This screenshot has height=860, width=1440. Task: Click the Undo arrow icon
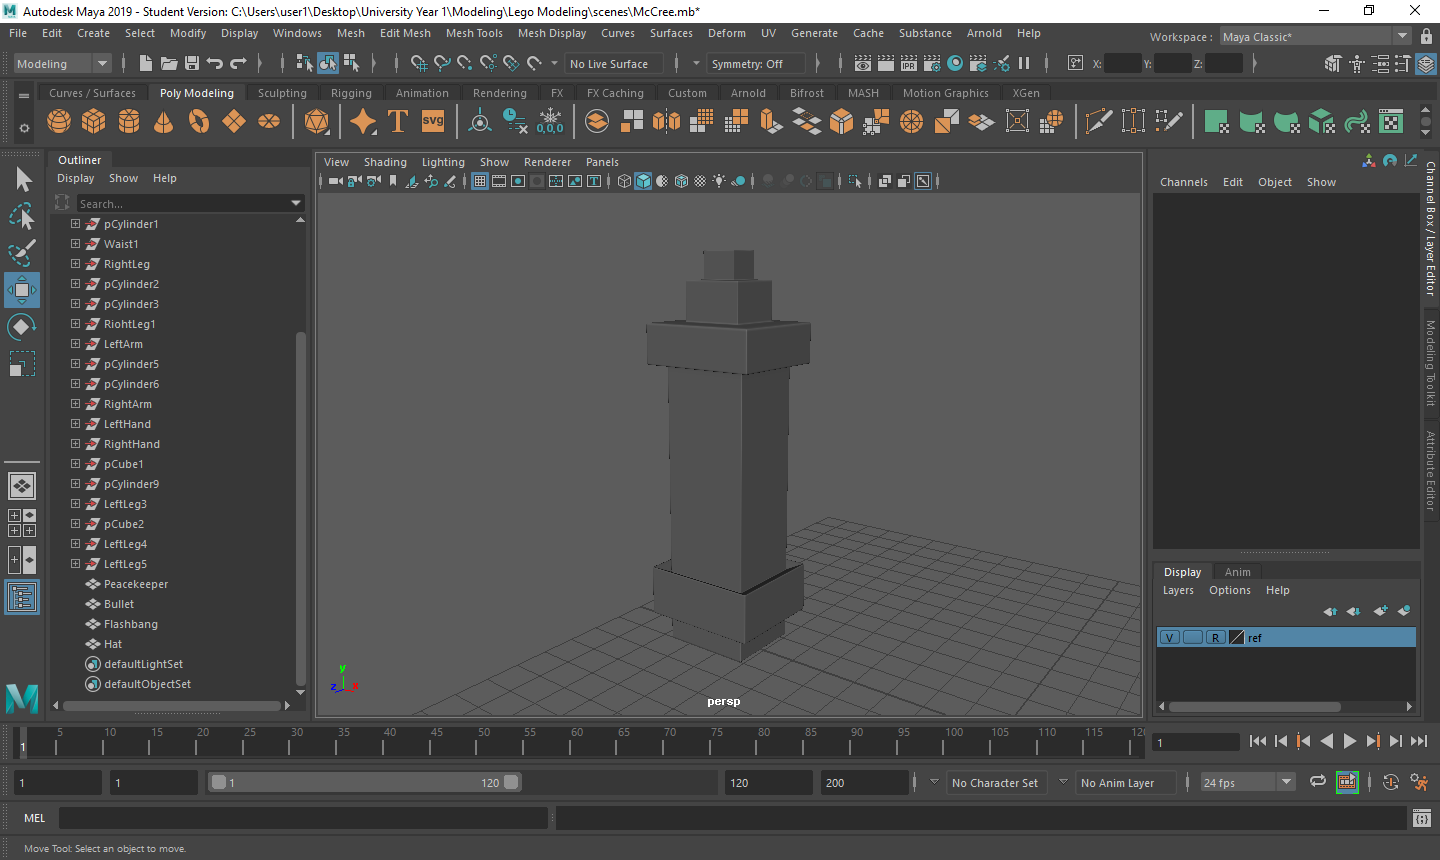pyautogui.click(x=215, y=63)
